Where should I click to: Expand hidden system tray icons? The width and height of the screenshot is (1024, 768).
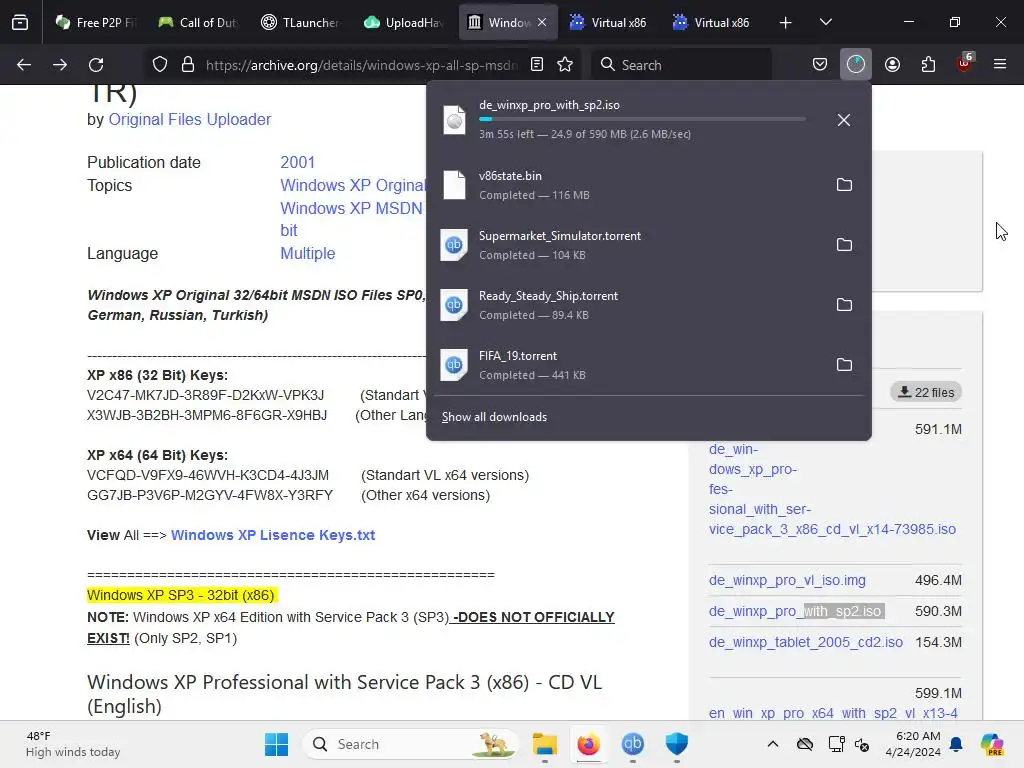click(773, 744)
